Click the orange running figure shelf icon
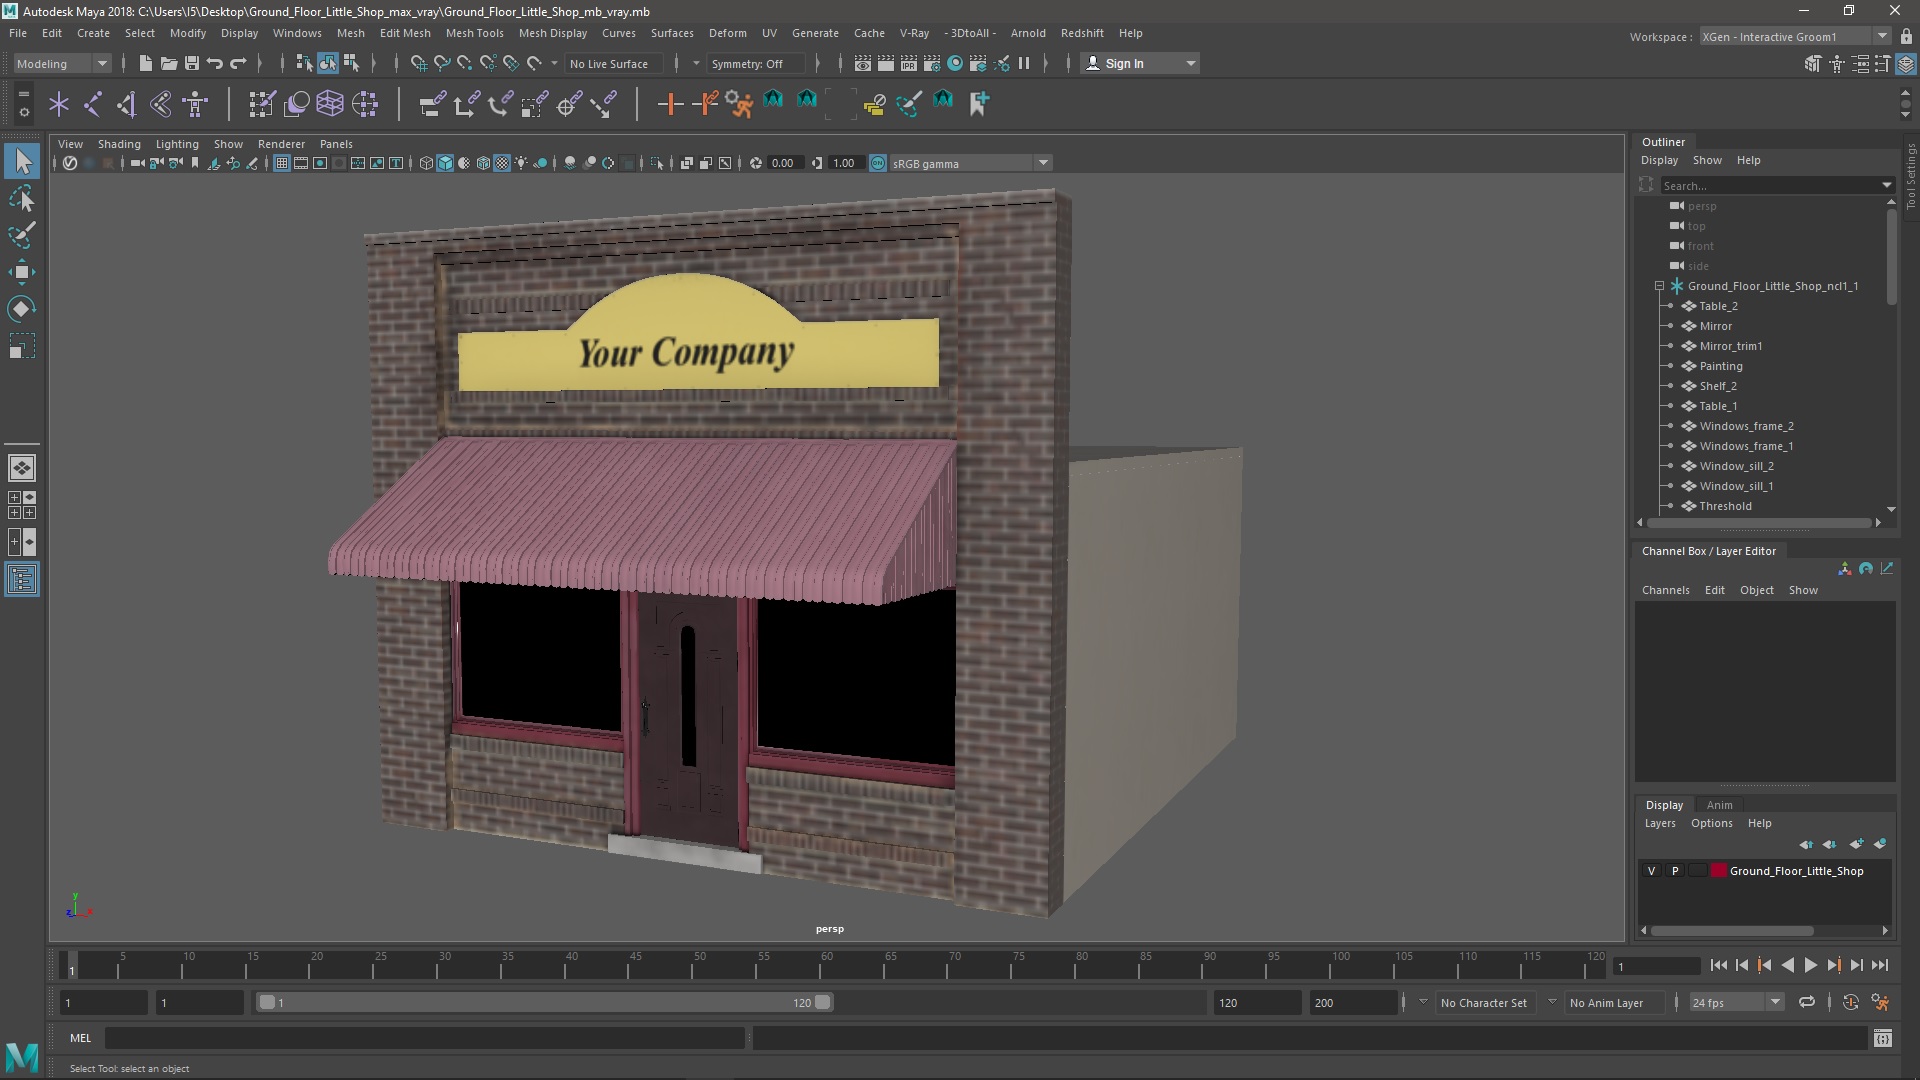Screen dimensions: 1920x1080 pos(739,103)
